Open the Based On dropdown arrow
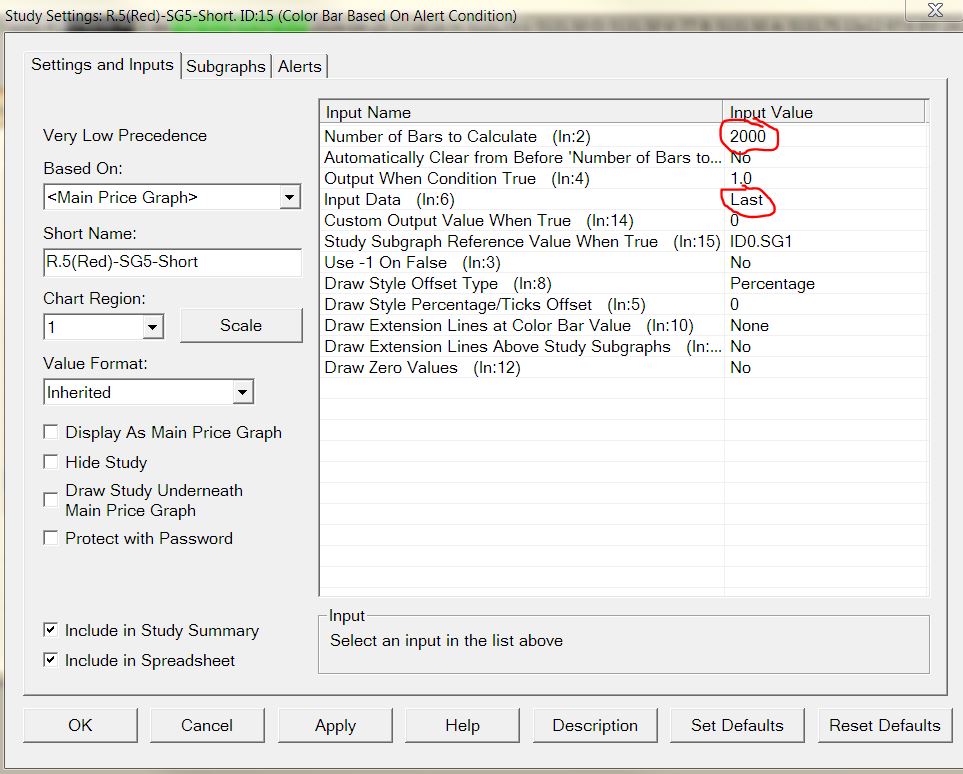This screenshot has width=963, height=774. pyautogui.click(x=289, y=197)
